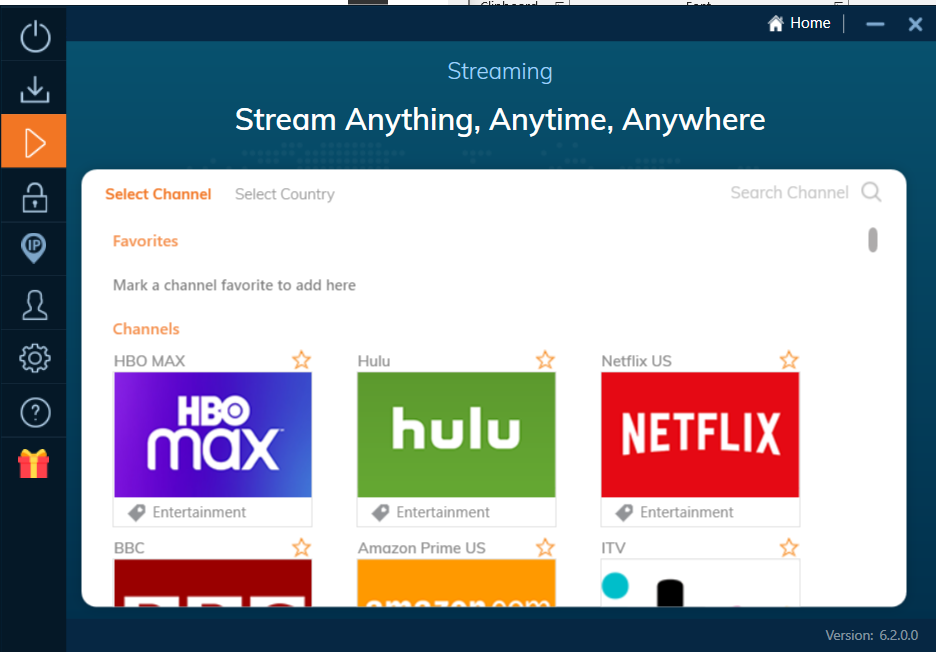Favorite BBC with its star
The width and height of the screenshot is (936, 652).
(301, 548)
